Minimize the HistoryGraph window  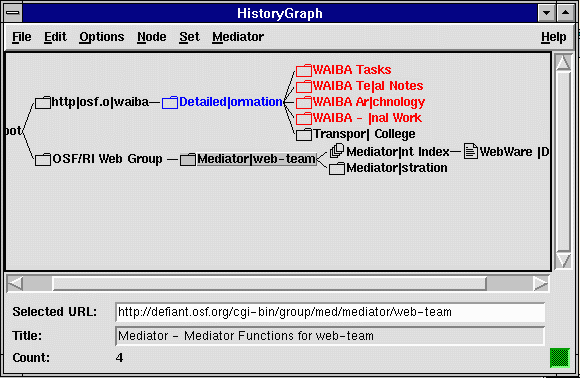[x=546, y=13]
